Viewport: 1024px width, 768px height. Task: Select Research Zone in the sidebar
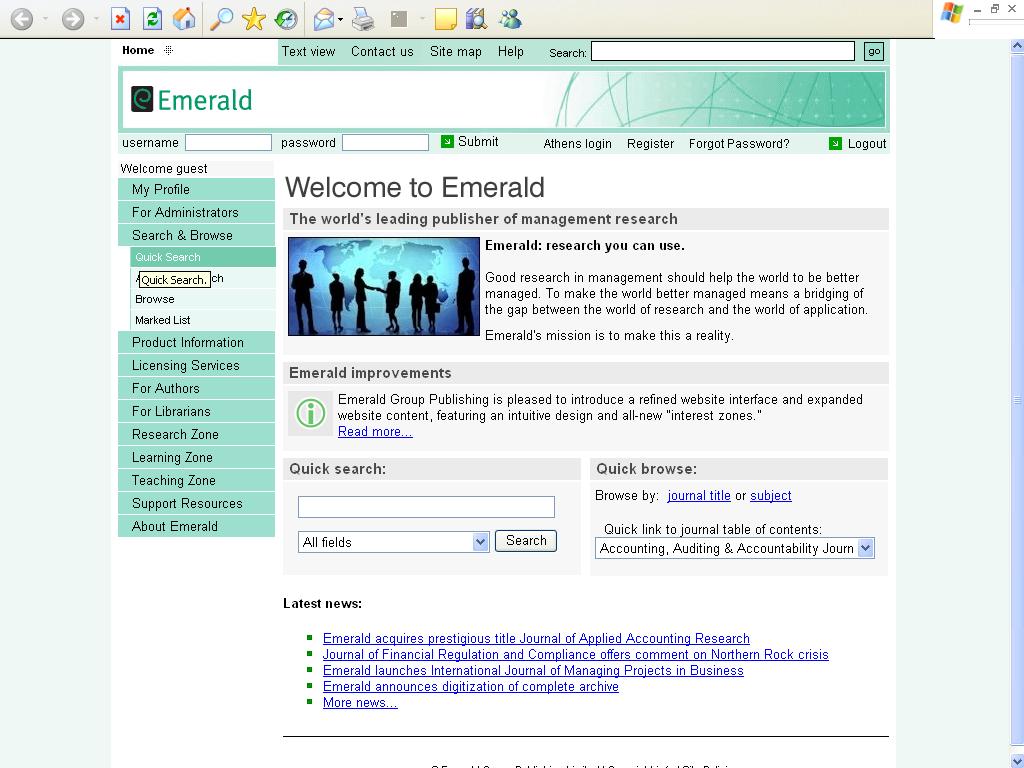(x=197, y=434)
